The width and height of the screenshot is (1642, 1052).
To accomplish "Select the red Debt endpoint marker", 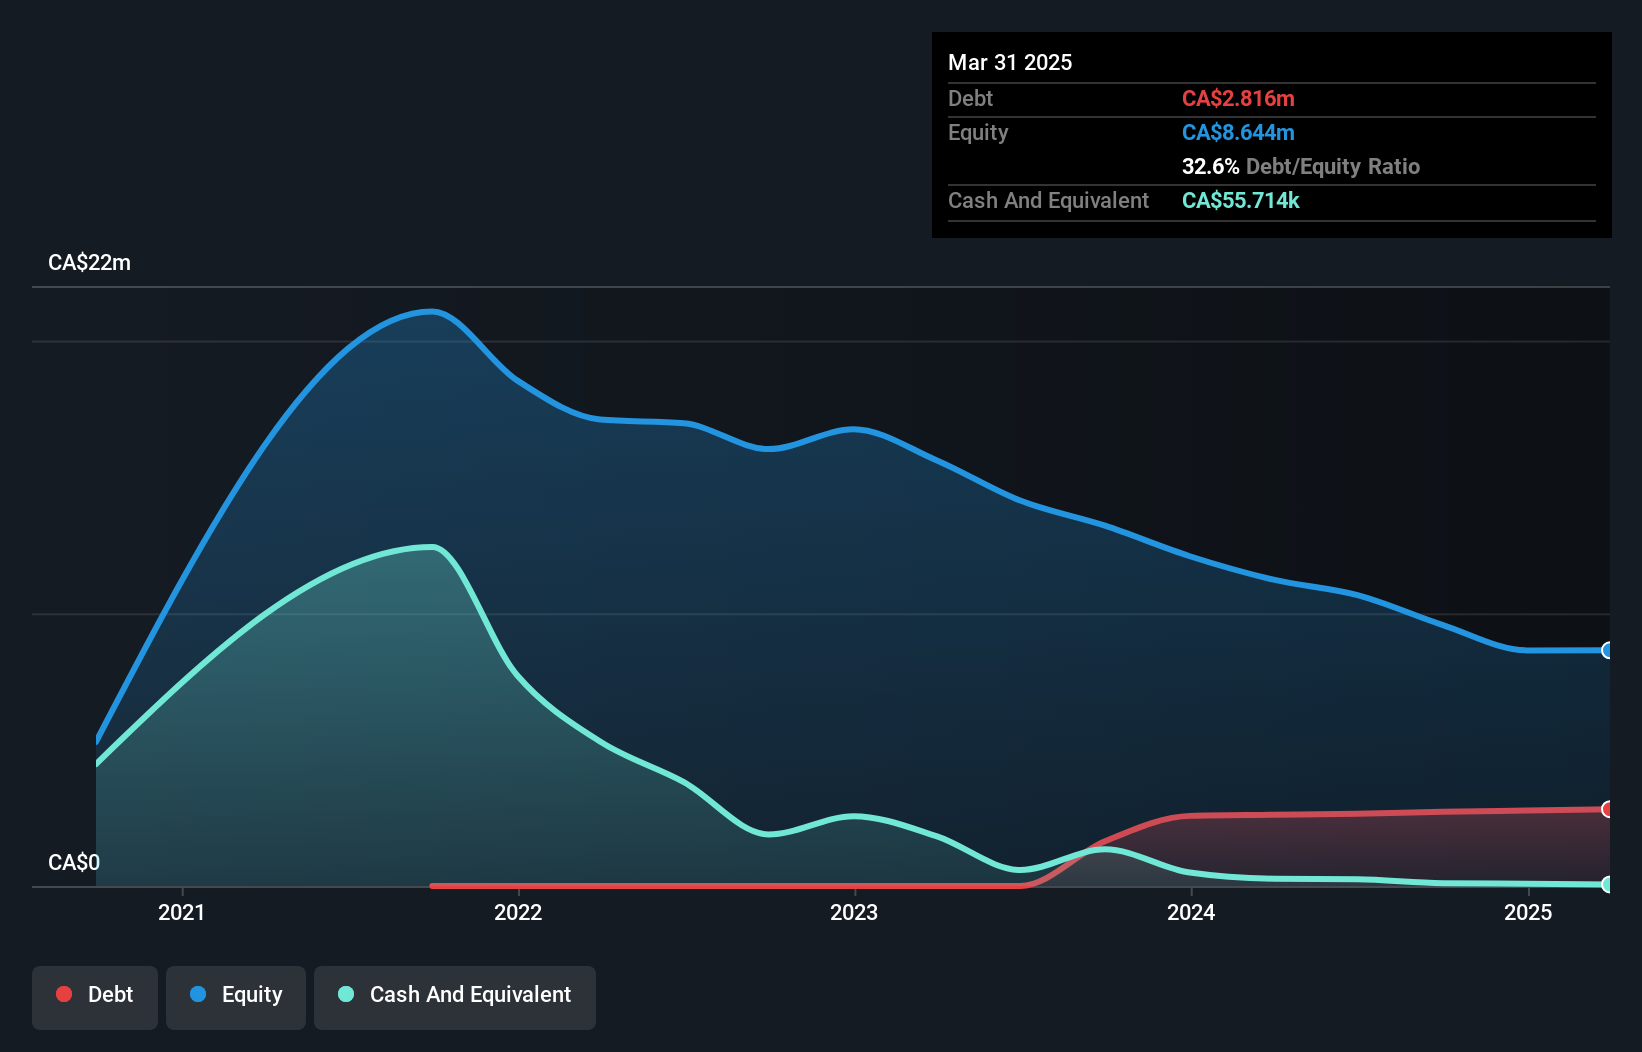I will (1607, 809).
